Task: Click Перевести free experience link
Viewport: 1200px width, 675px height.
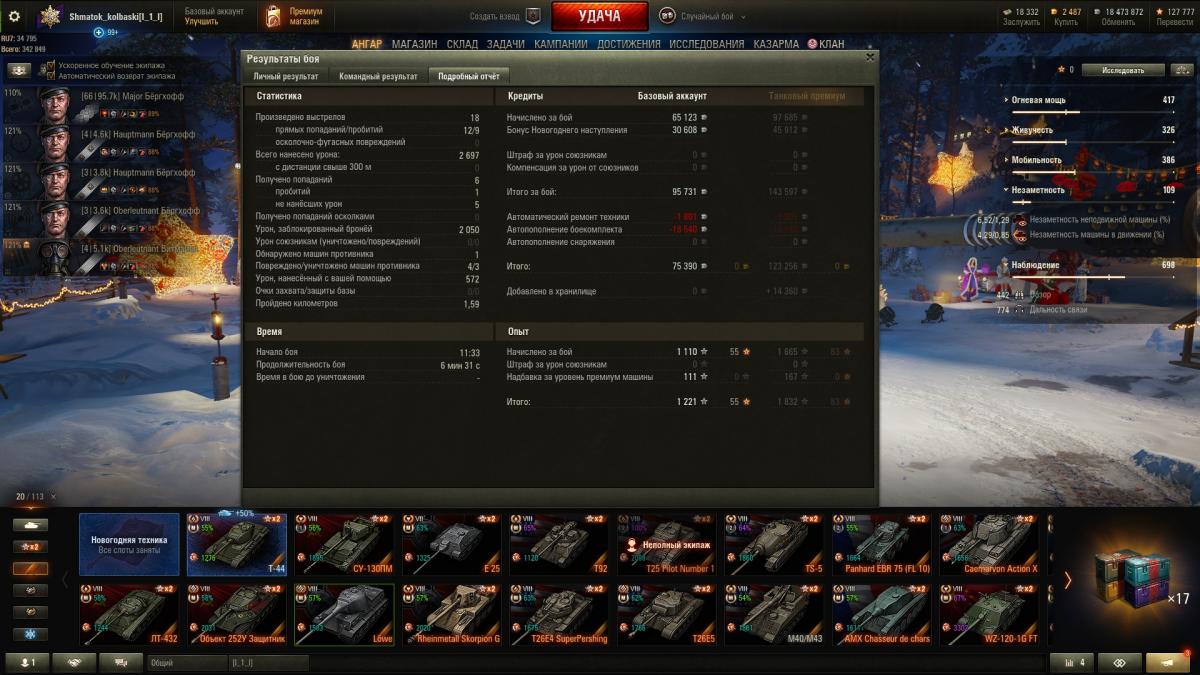Action: coord(1175,22)
